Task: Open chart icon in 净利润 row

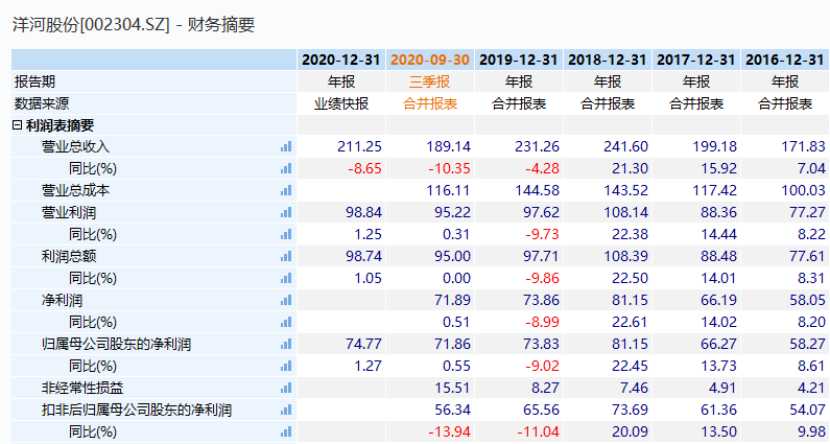Action: click(286, 301)
